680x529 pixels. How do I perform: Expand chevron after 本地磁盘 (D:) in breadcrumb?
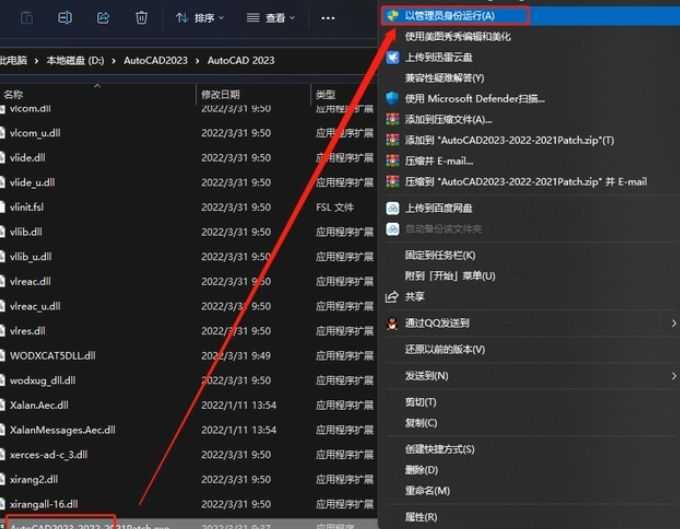tap(114, 61)
